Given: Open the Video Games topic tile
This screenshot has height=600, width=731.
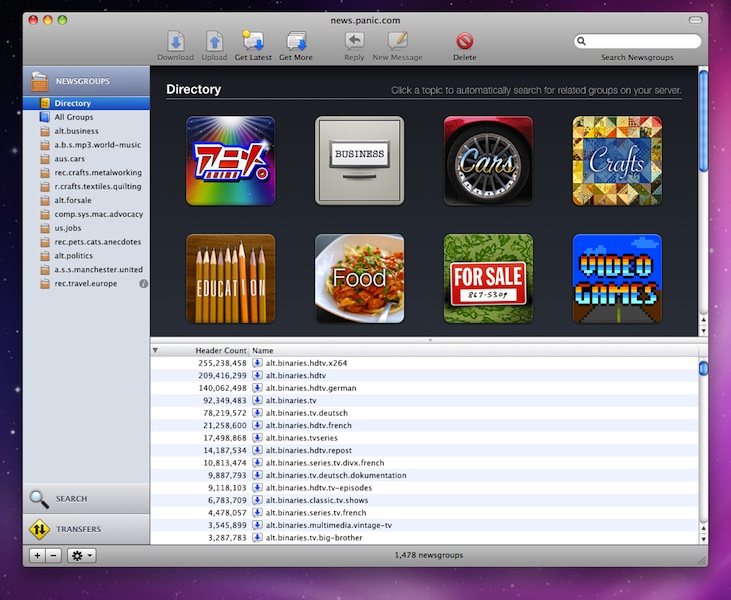Looking at the screenshot, I should 617,278.
